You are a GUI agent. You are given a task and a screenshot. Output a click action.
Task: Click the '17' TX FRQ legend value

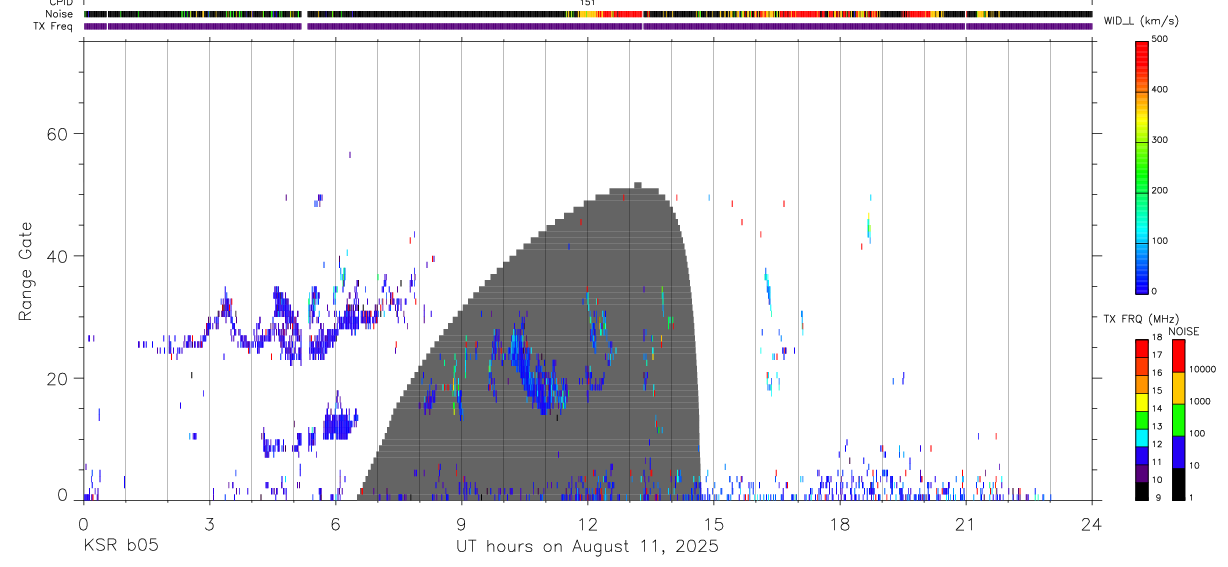click(1157, 355)
